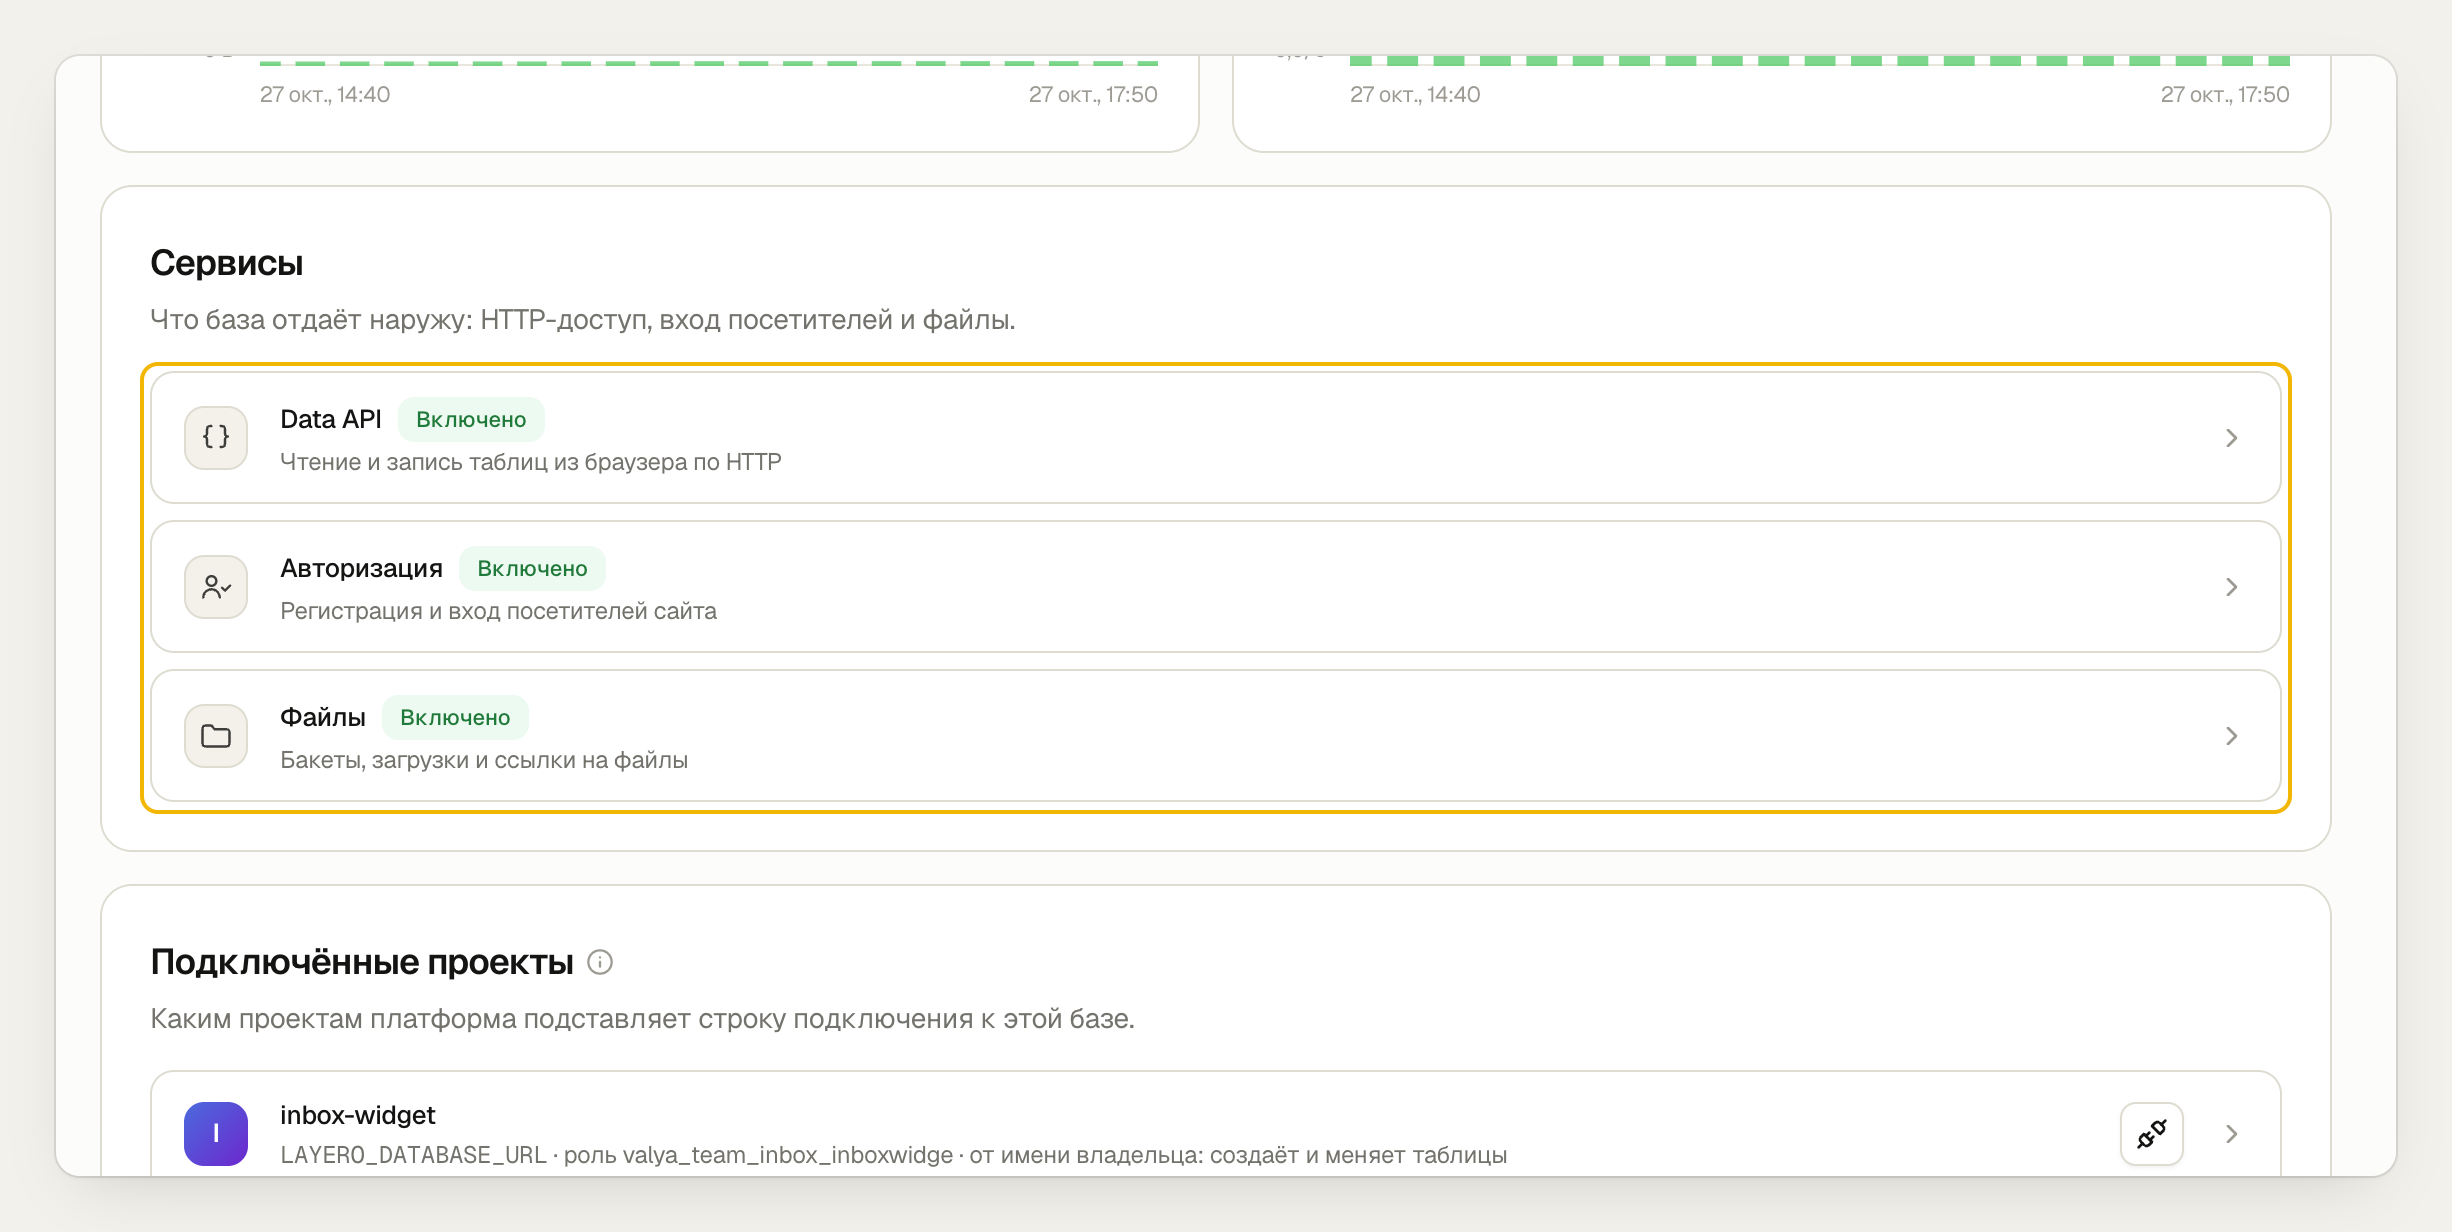This screenshot has width=2452, height=1232.
Task: Open the Файлы service title
Action: point(323,717)
